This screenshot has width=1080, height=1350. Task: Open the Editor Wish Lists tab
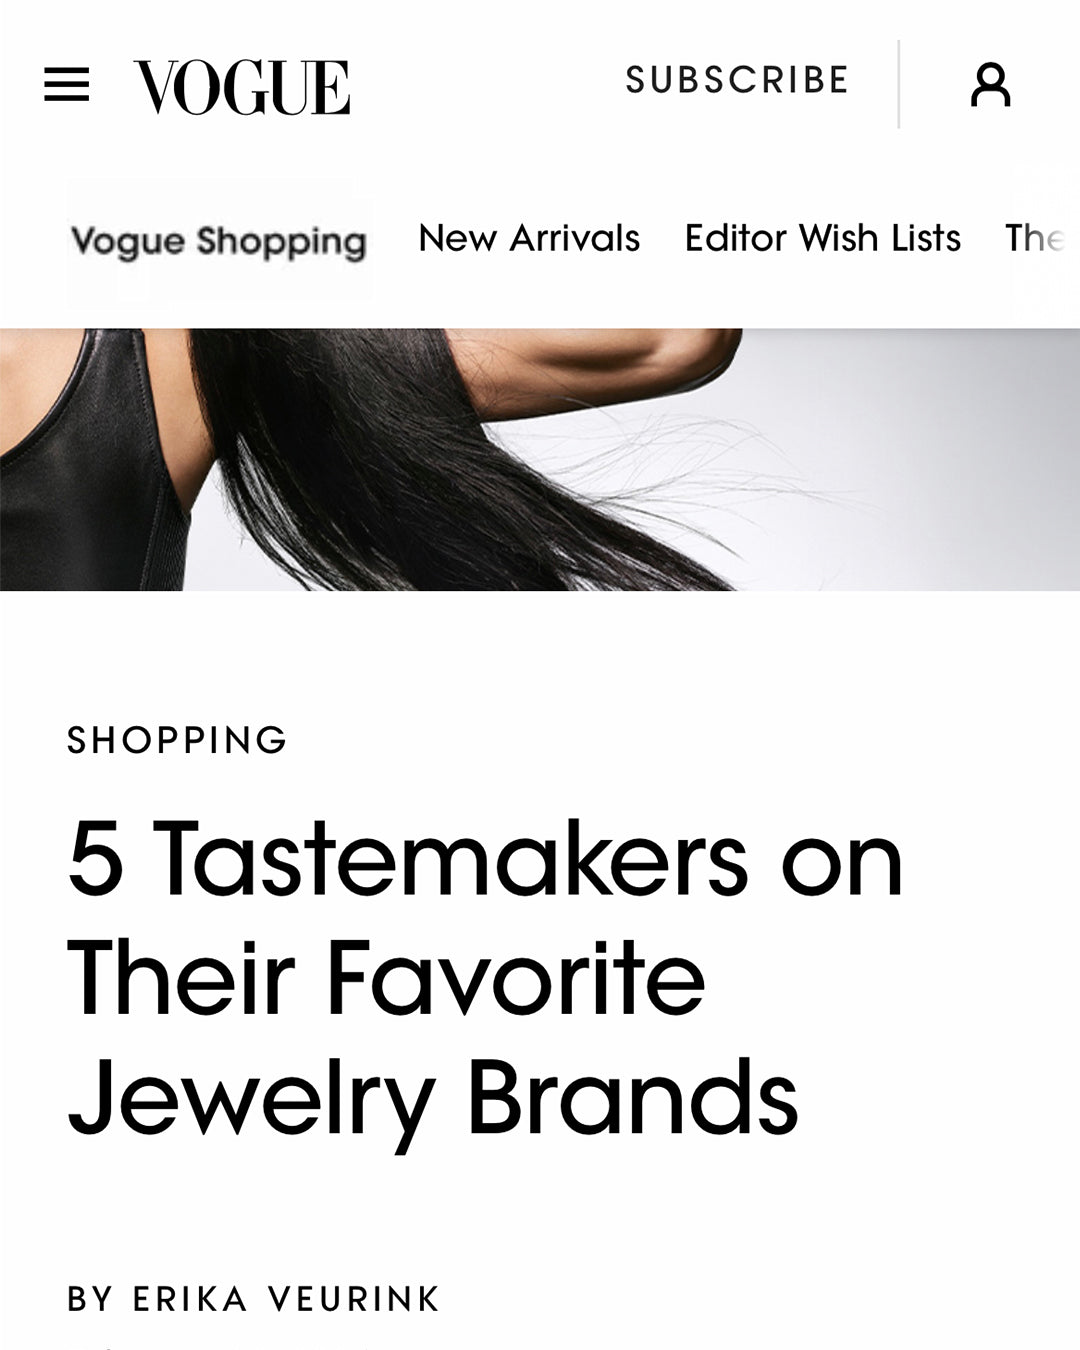tap(822, 239)
